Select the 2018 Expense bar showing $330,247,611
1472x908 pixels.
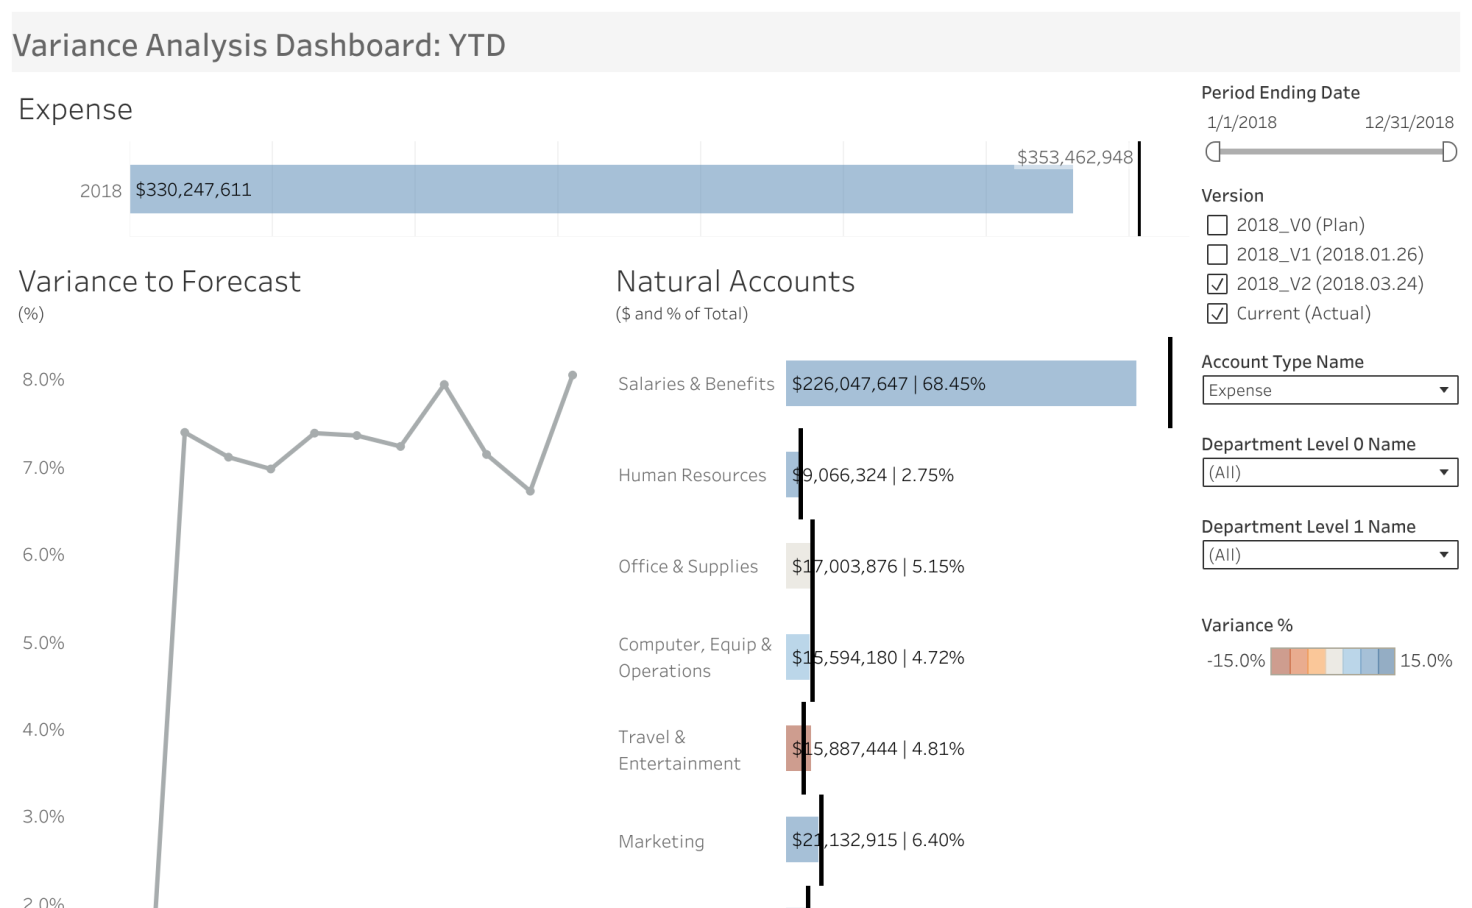click(x=600, y=189)
